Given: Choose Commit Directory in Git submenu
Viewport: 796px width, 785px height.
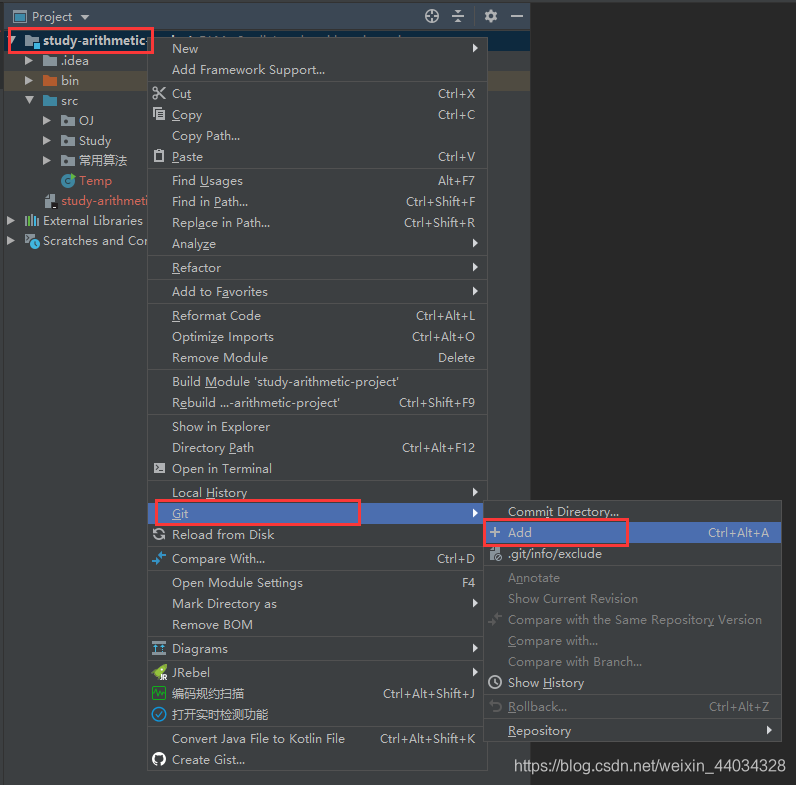Looking at the screenshot, I should (x=632, y=511).
